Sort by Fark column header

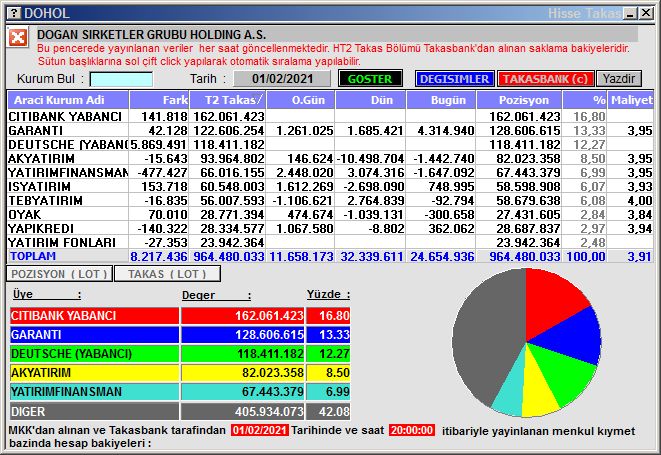tap(159, 100)
